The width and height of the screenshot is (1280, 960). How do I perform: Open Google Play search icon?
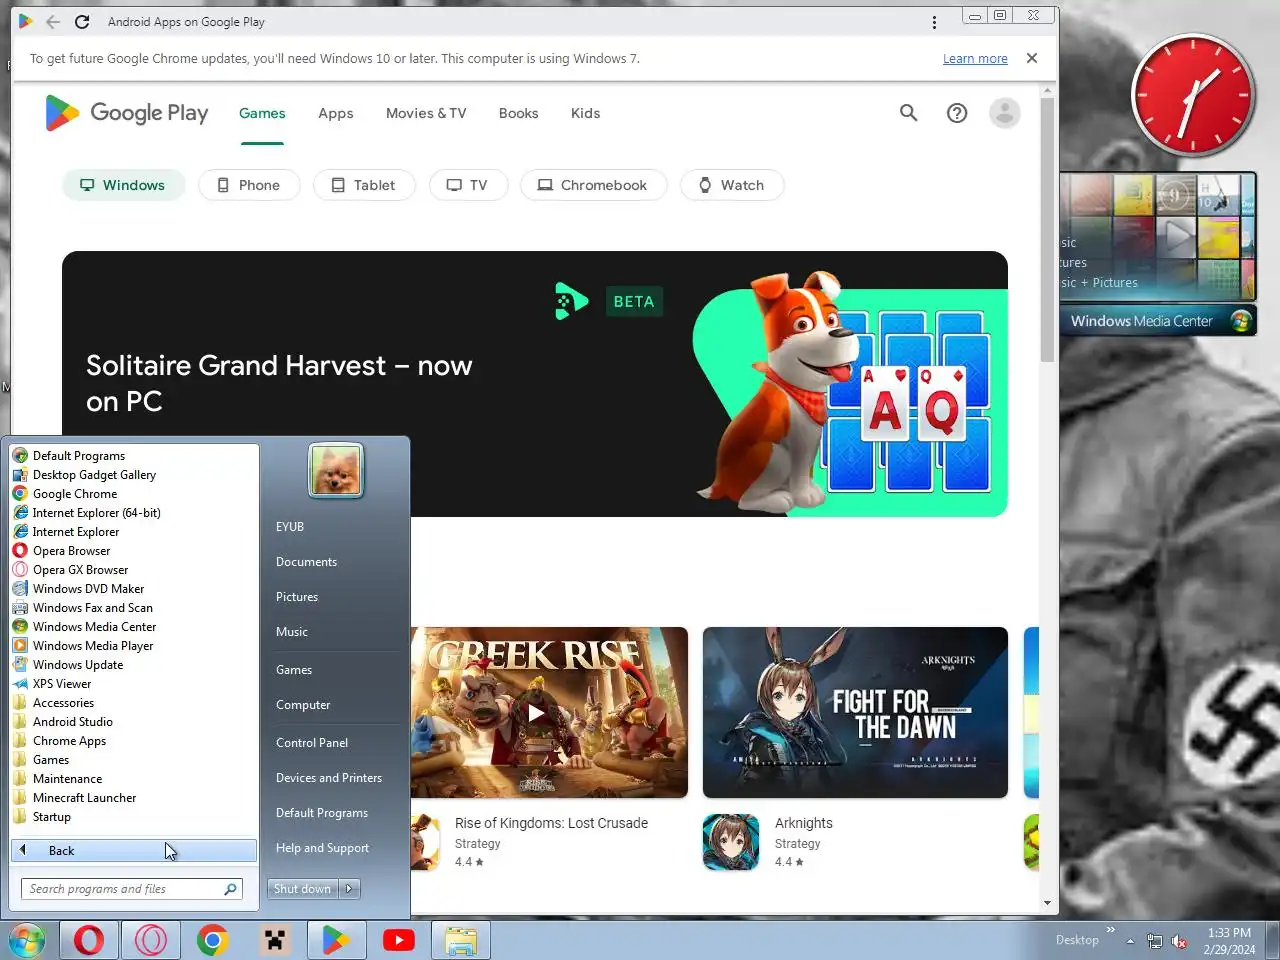pos(908,113)
